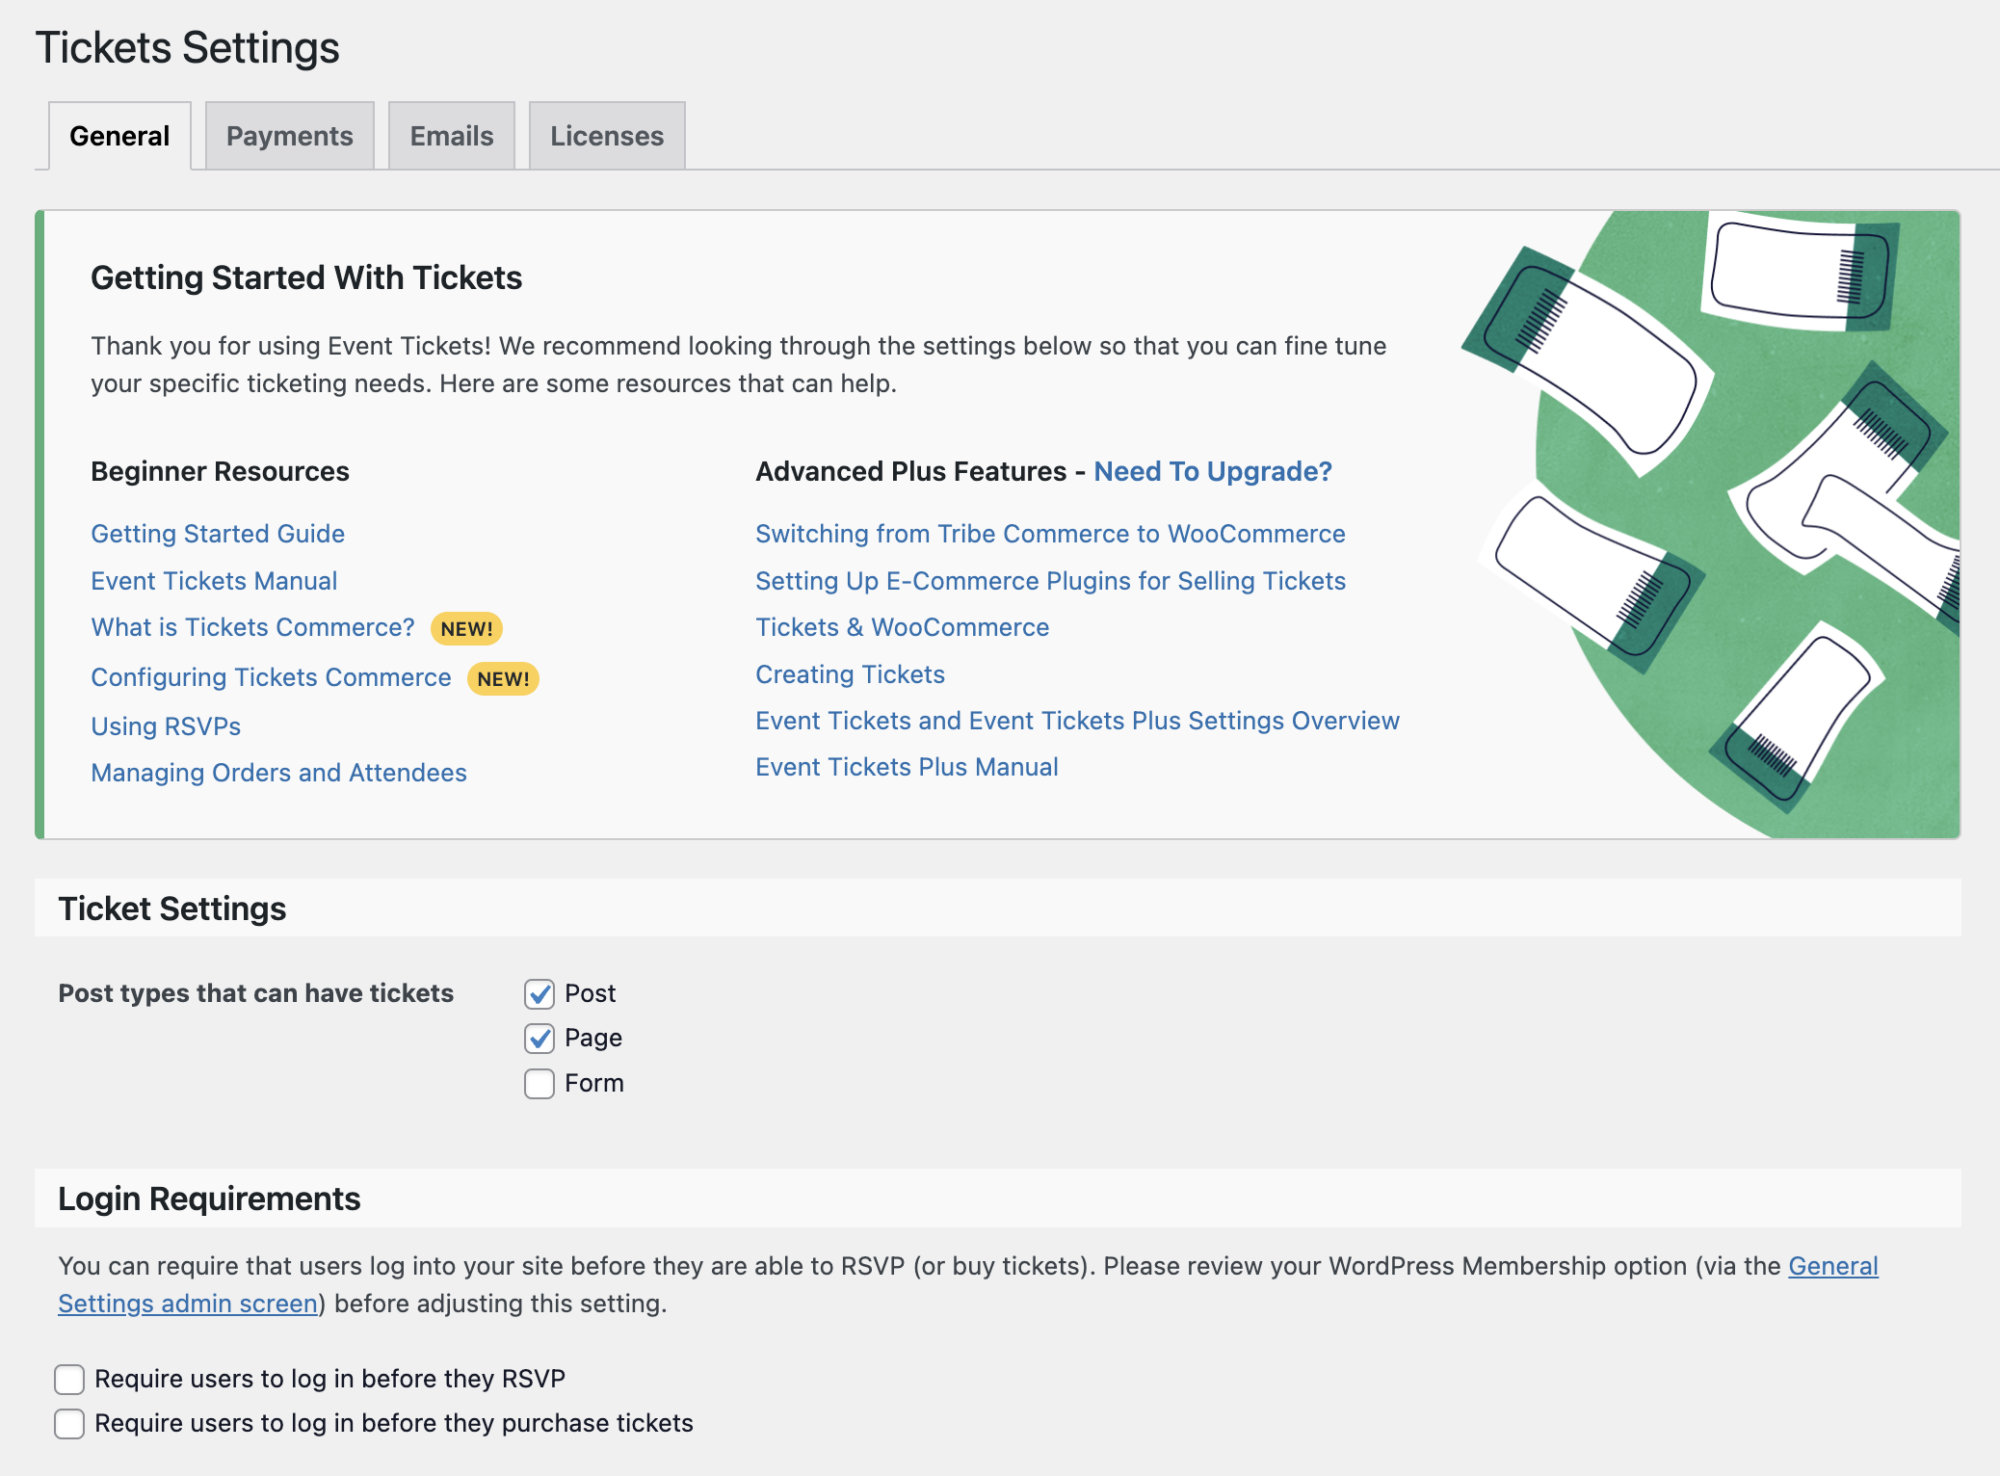Enable requiring login before ticket purchase
The height and width of the screenshot is (1476, 2000).
(x=68, y=1422)
